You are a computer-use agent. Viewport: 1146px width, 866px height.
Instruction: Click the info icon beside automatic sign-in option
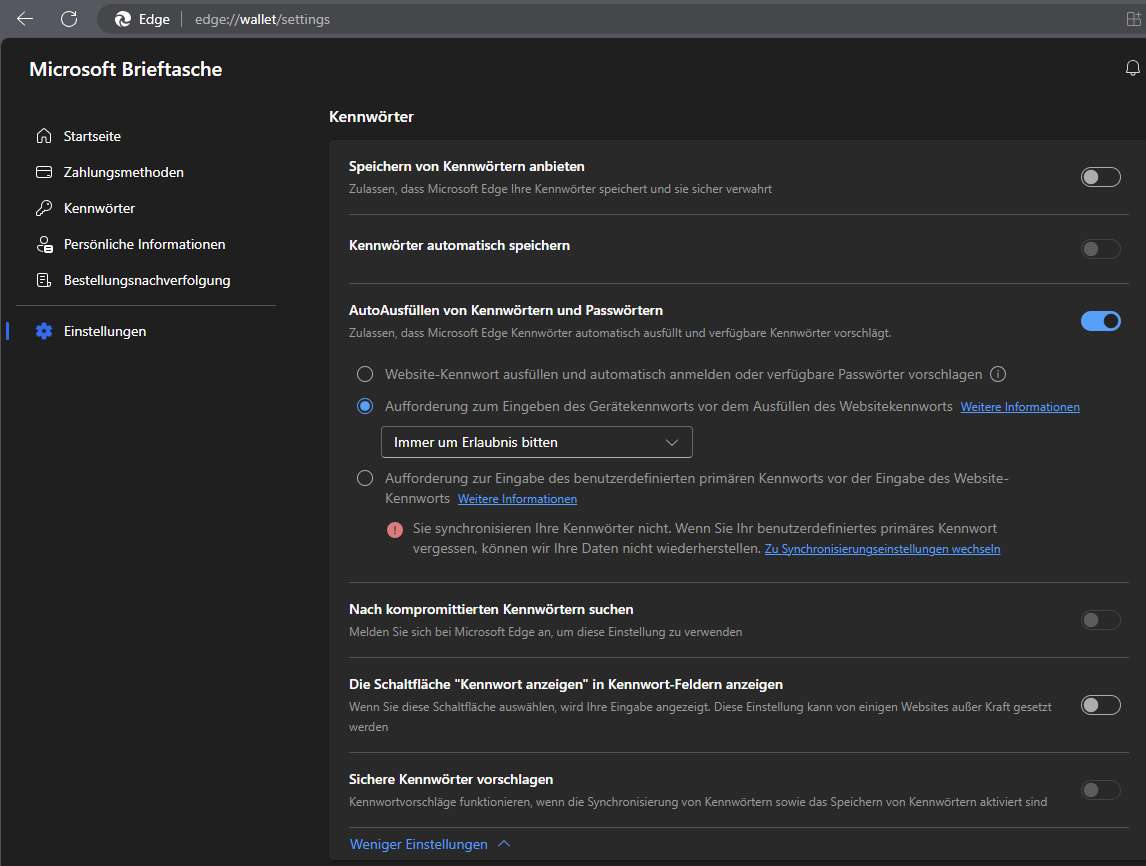coord(998,374)
